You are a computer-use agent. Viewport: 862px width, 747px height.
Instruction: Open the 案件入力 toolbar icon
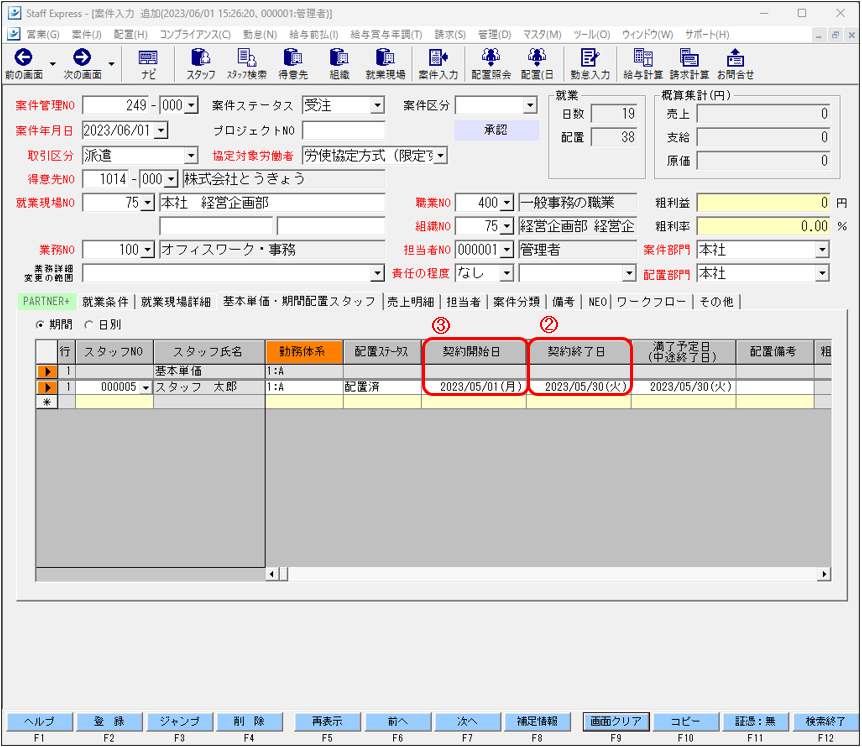[x=438, y=64]
